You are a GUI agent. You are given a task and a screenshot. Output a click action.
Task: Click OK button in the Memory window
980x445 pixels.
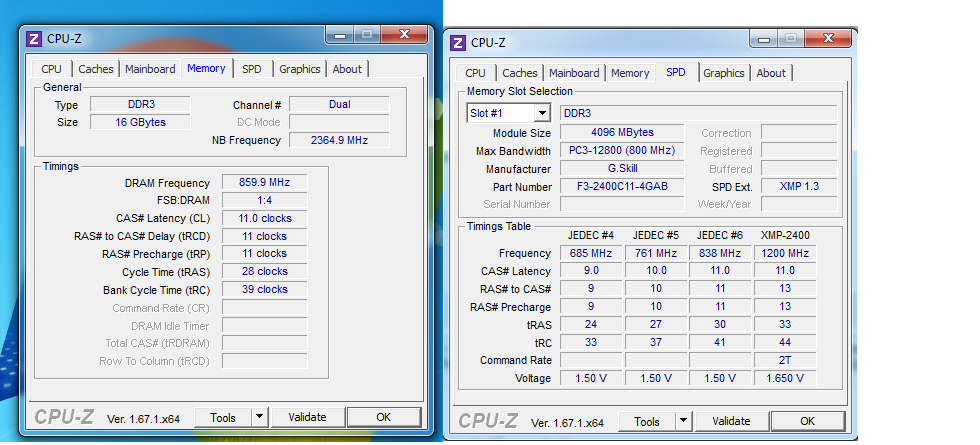[x=384, y=418]
